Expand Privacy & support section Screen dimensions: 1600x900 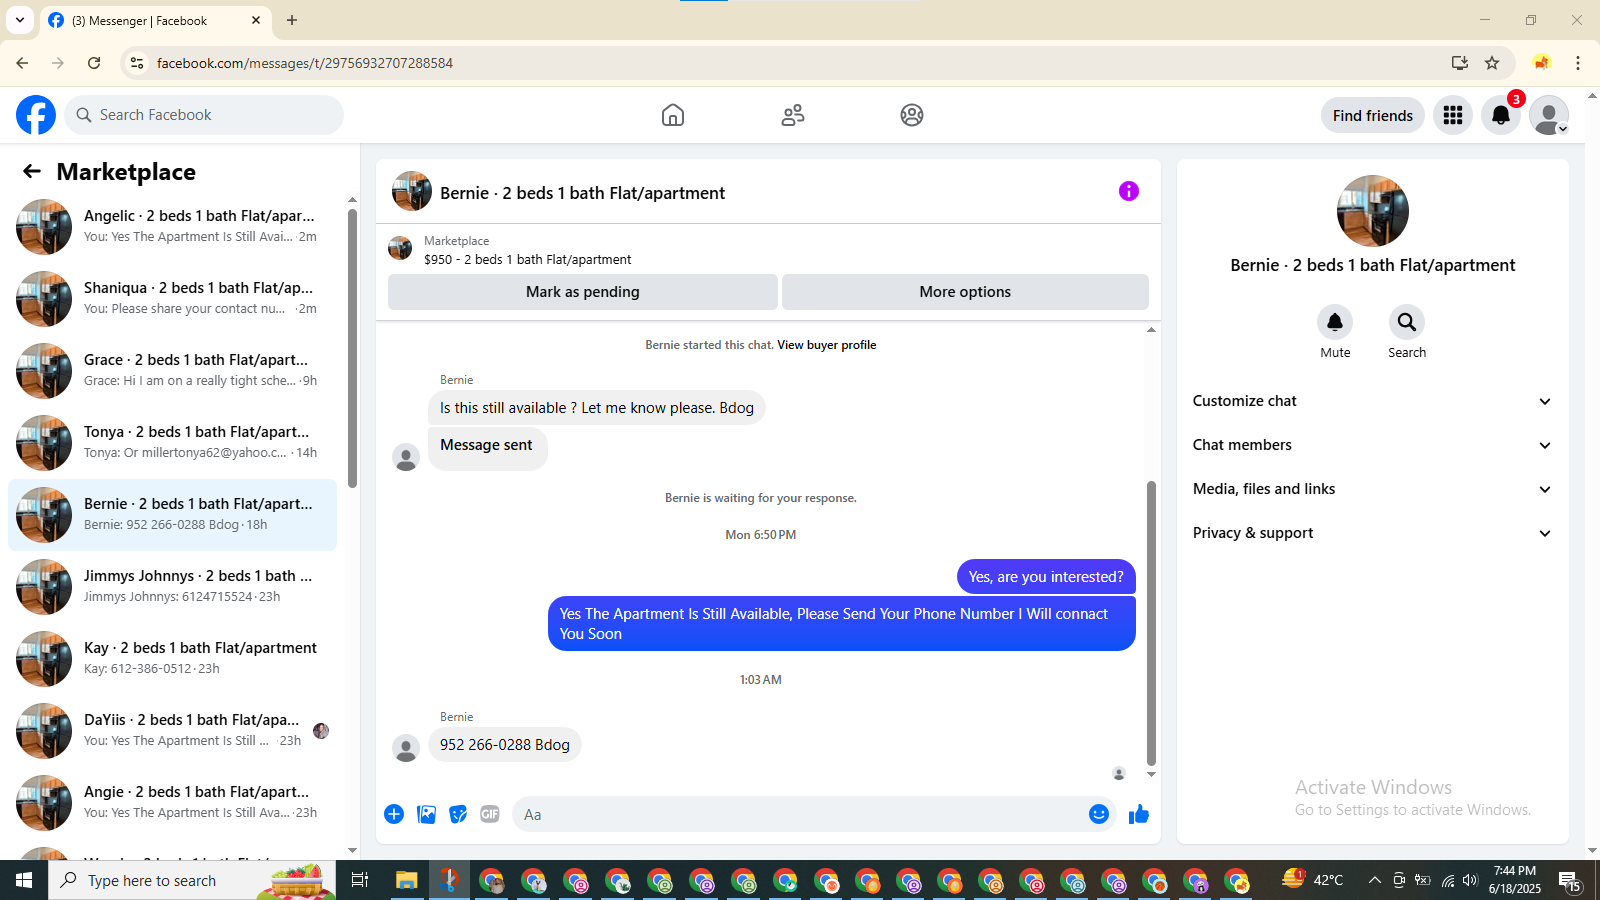coord(1373,533)
